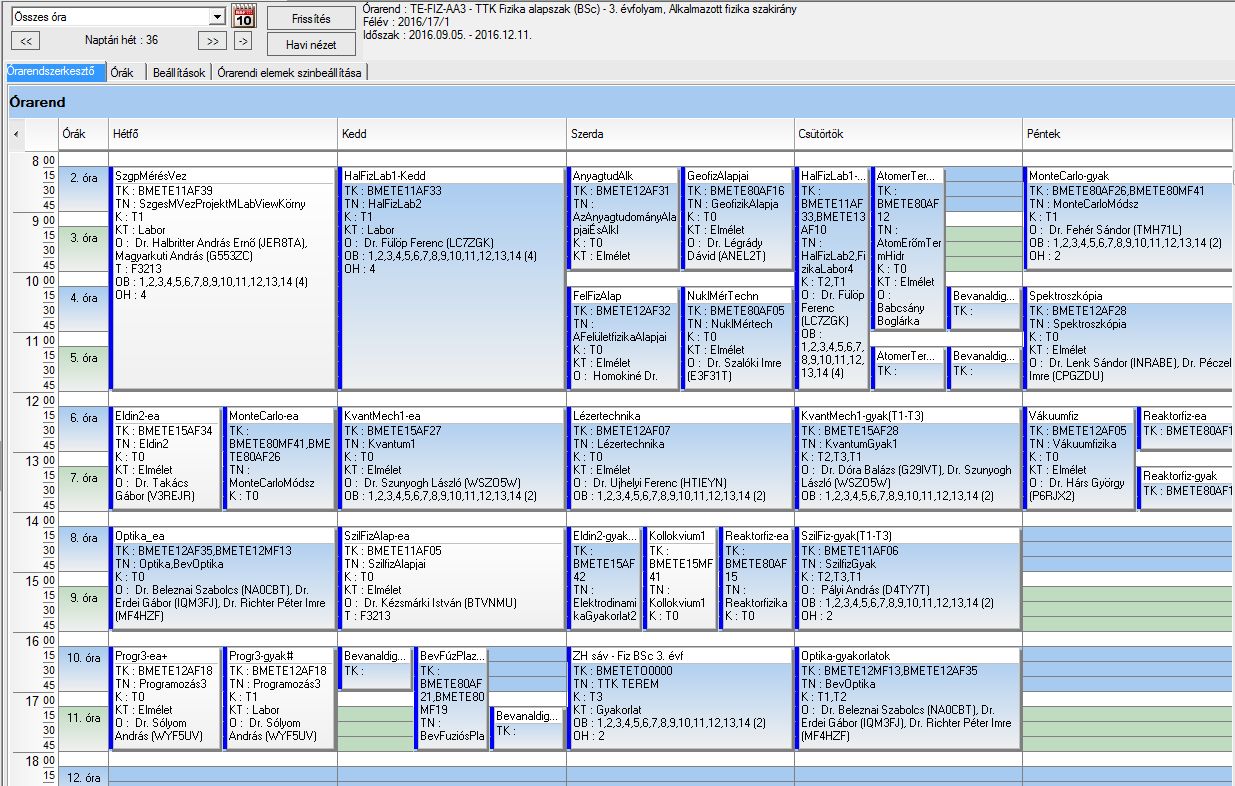Select the FelFizAlap class block
The image size is (1235, 786).
[x=623, y=339]
